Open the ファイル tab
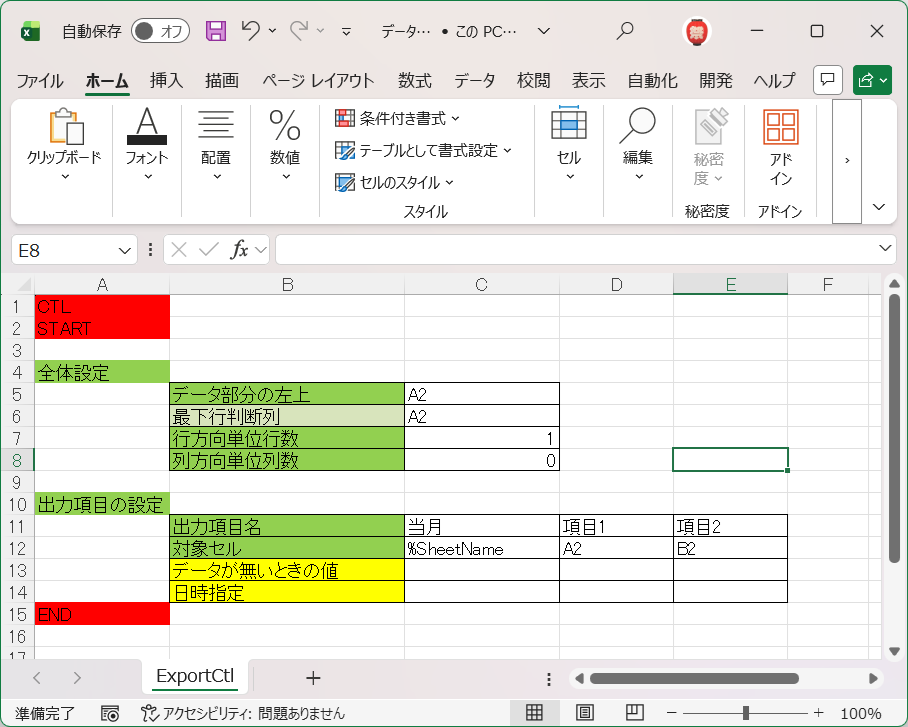This screenshot has width=908, height=727. 40,81
